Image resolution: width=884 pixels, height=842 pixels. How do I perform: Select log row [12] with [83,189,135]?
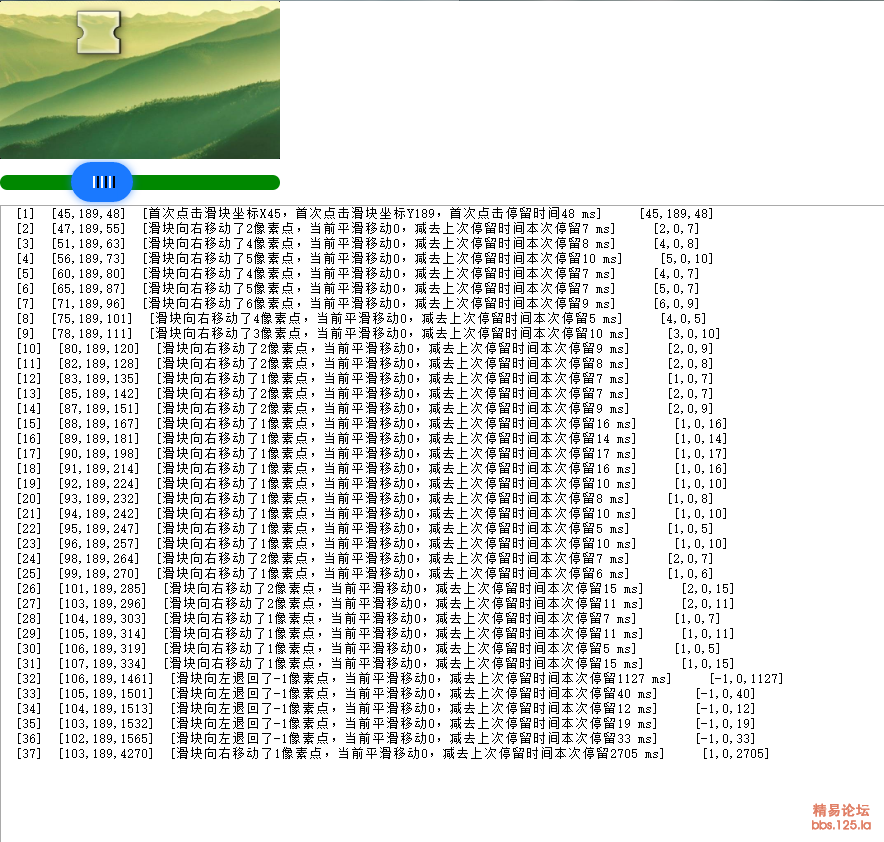pos(365,379)
